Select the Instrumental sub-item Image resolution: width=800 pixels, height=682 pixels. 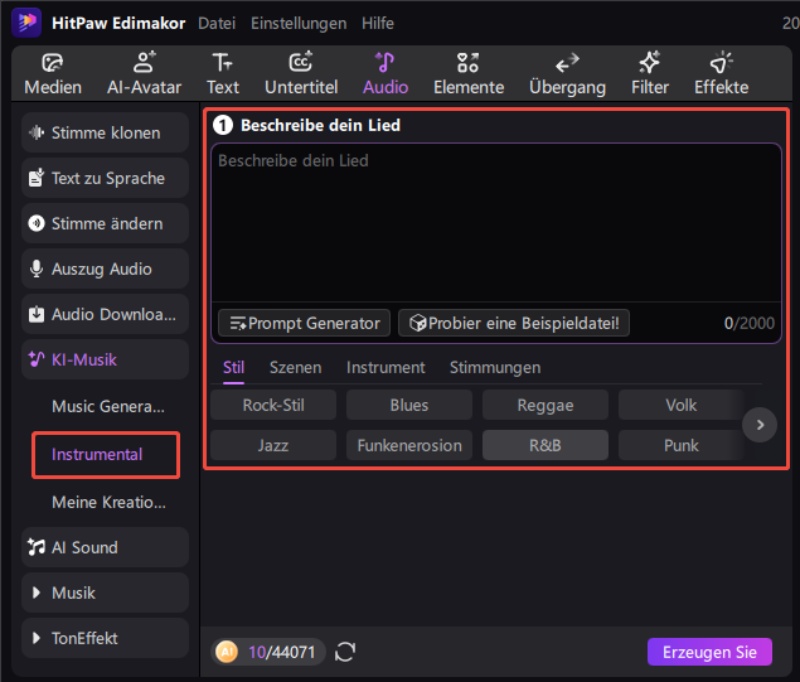(106, 454)
